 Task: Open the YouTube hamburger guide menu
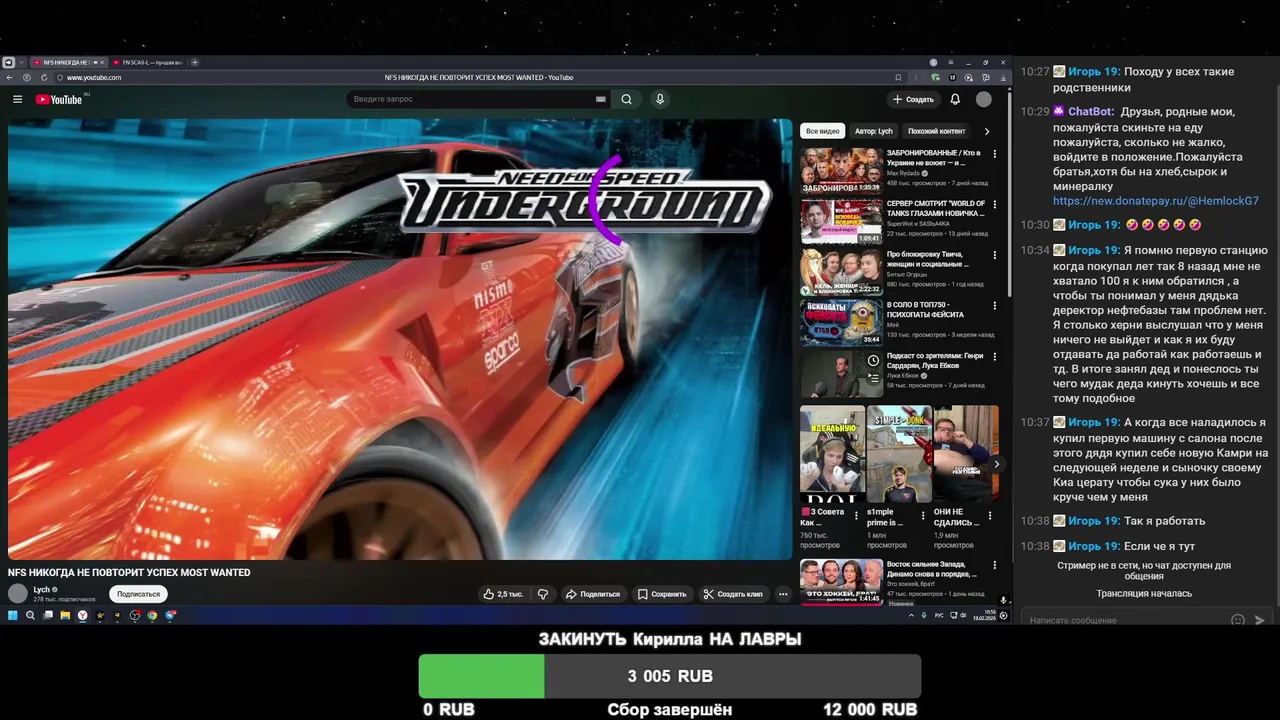click(x=17, y=99)
